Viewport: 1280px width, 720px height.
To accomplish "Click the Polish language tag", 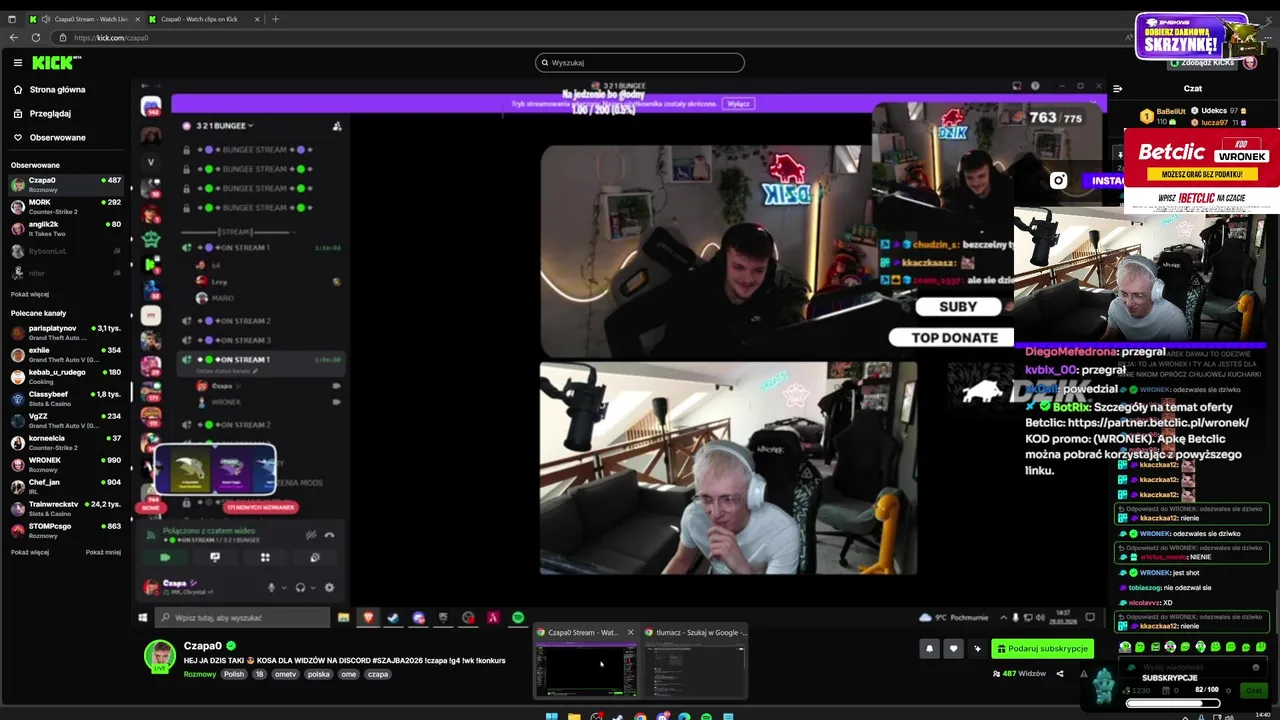I will pos(233,674).
